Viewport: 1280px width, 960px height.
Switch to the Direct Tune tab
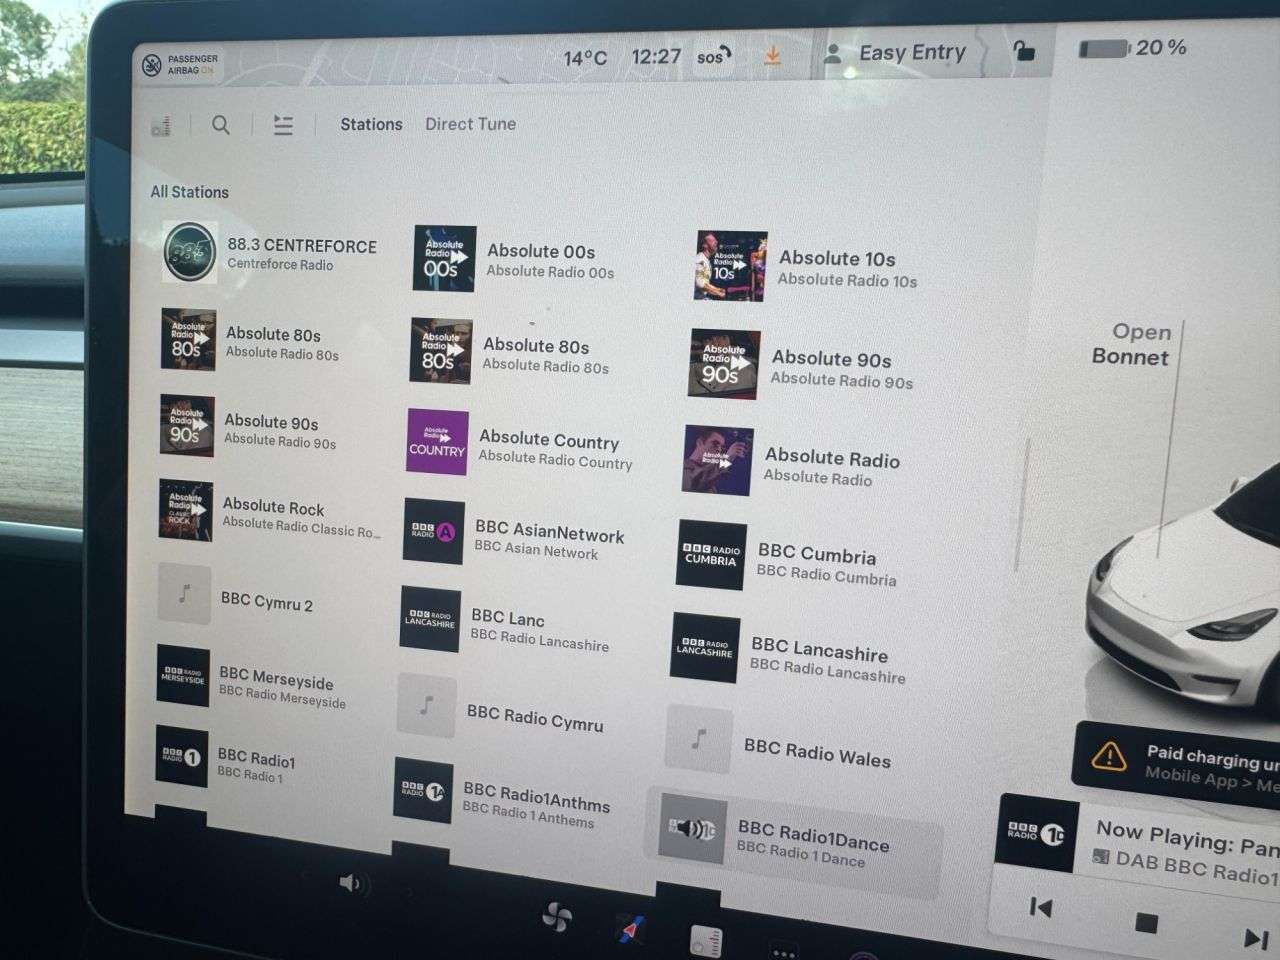(x=470, y=124)
